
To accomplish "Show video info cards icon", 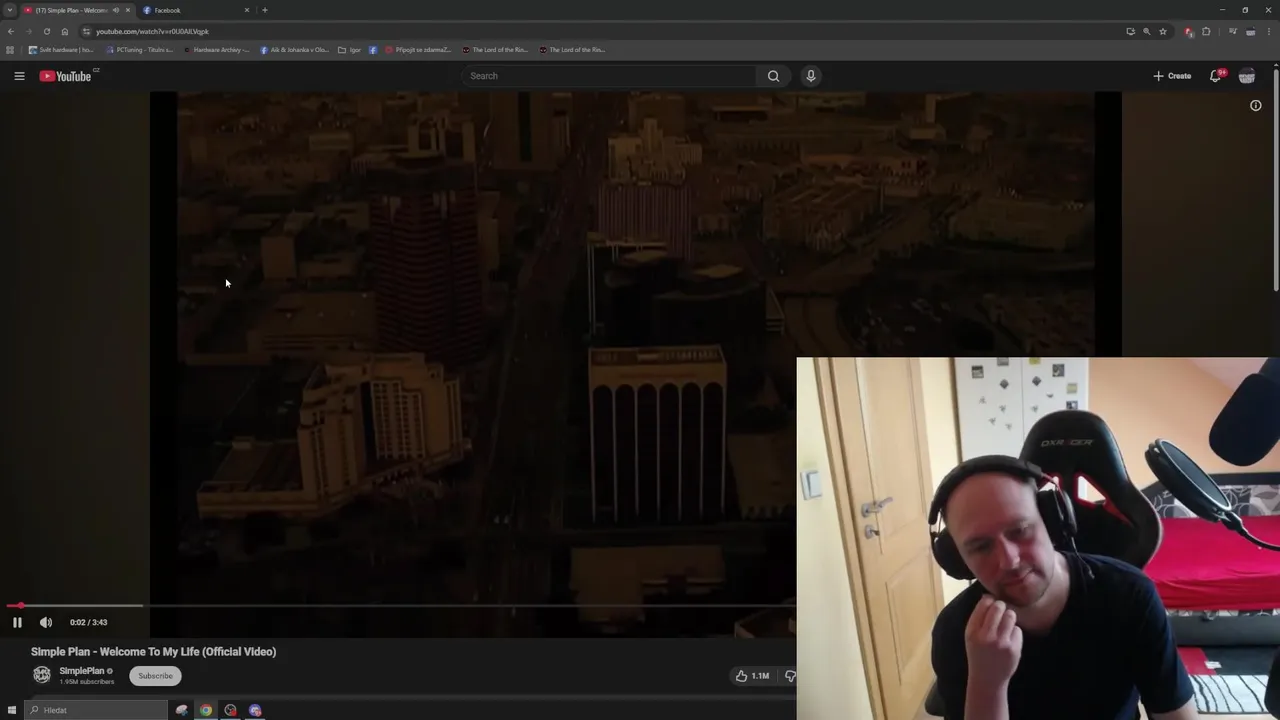I will click(x=1256, y=105).
